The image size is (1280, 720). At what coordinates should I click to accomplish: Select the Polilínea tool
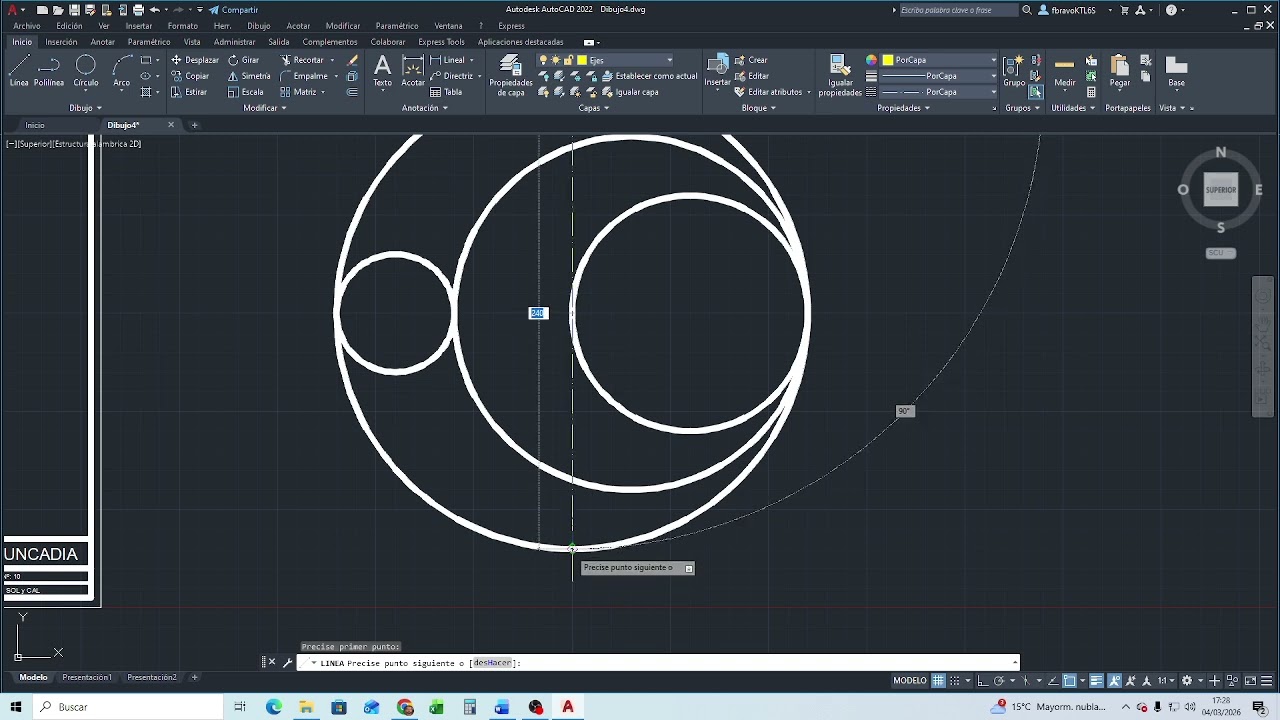49,70
